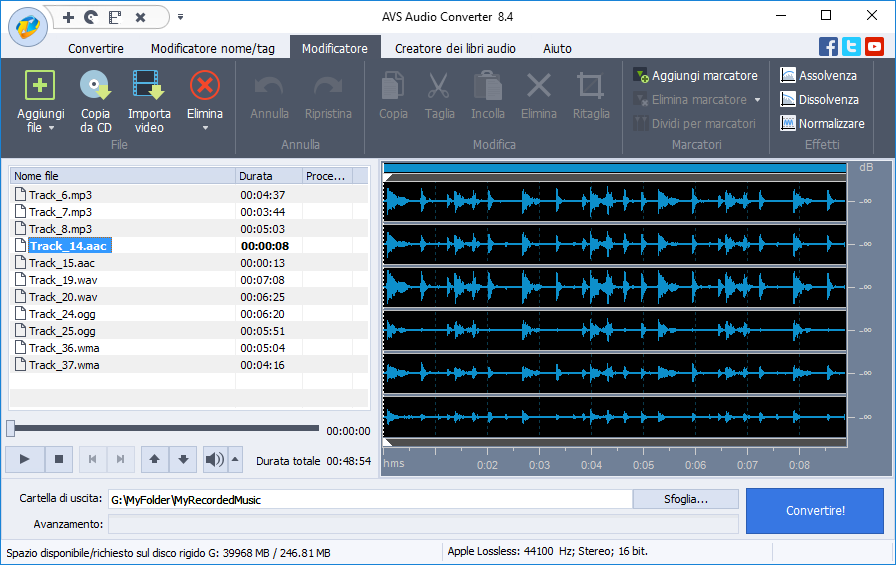The height and width of the screenshot is (565, 896).
Task: Click the Sfoglia... browse button
Action: [686, 499]
